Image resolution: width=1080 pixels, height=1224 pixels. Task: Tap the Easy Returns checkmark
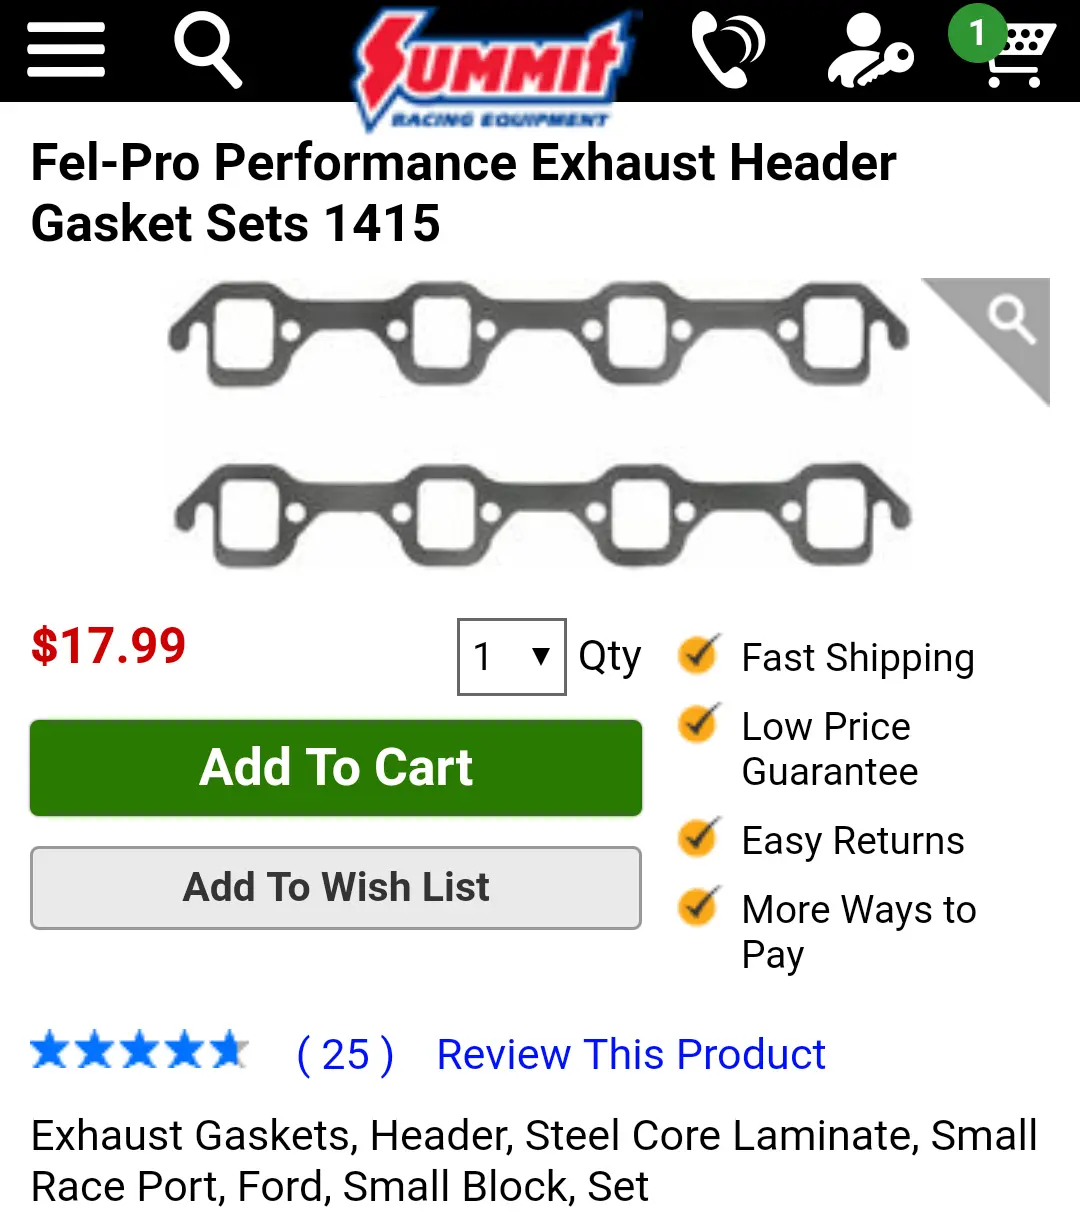click(x=698, y=838)
